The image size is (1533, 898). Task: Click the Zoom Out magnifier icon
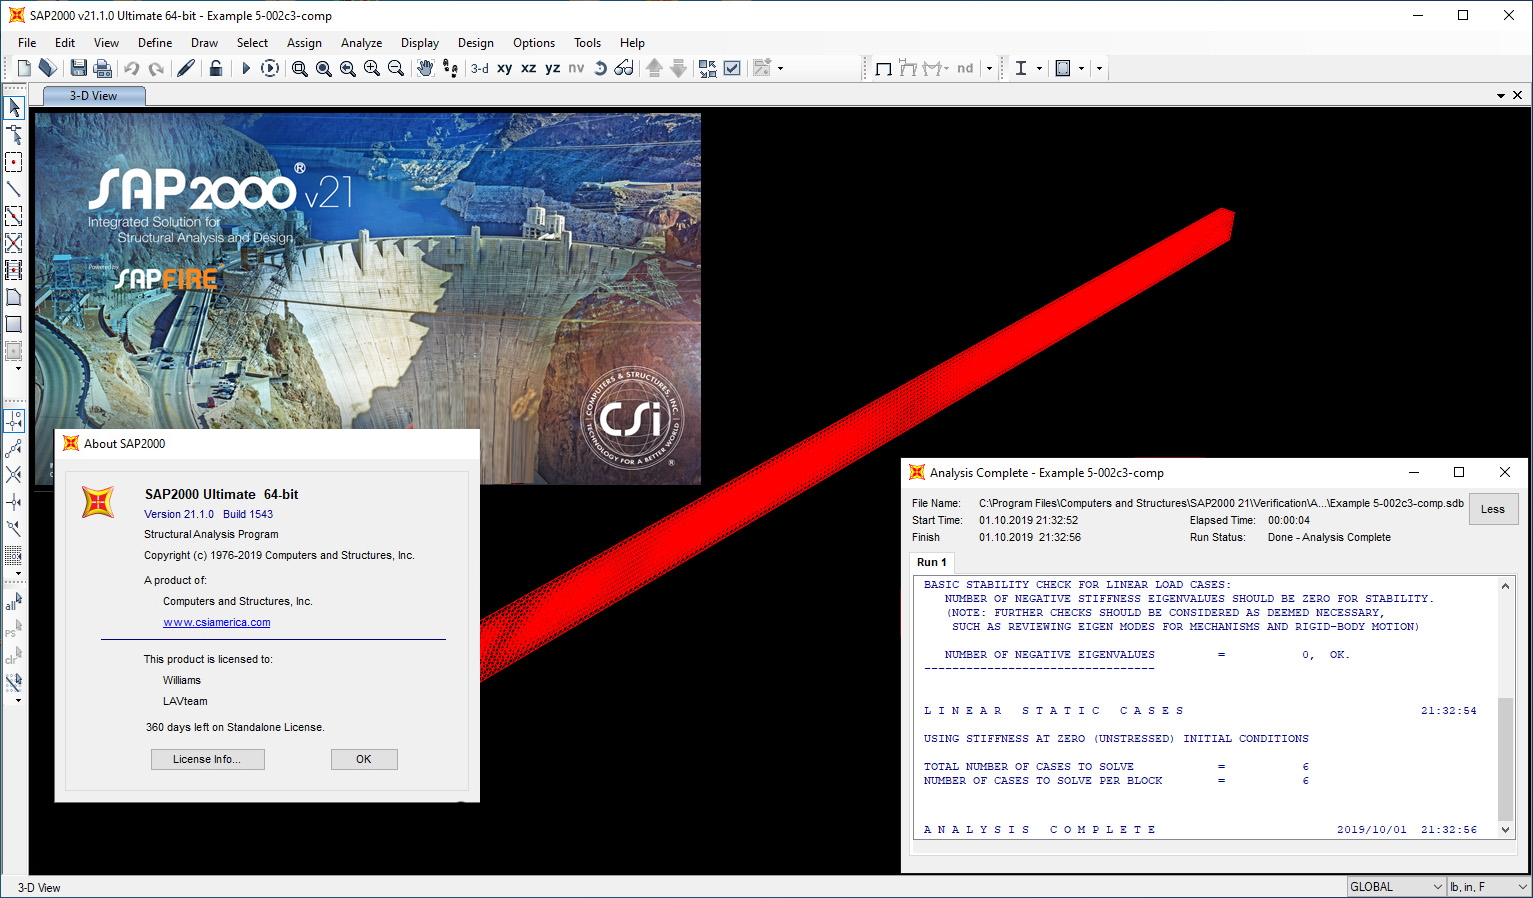[395, 68]
